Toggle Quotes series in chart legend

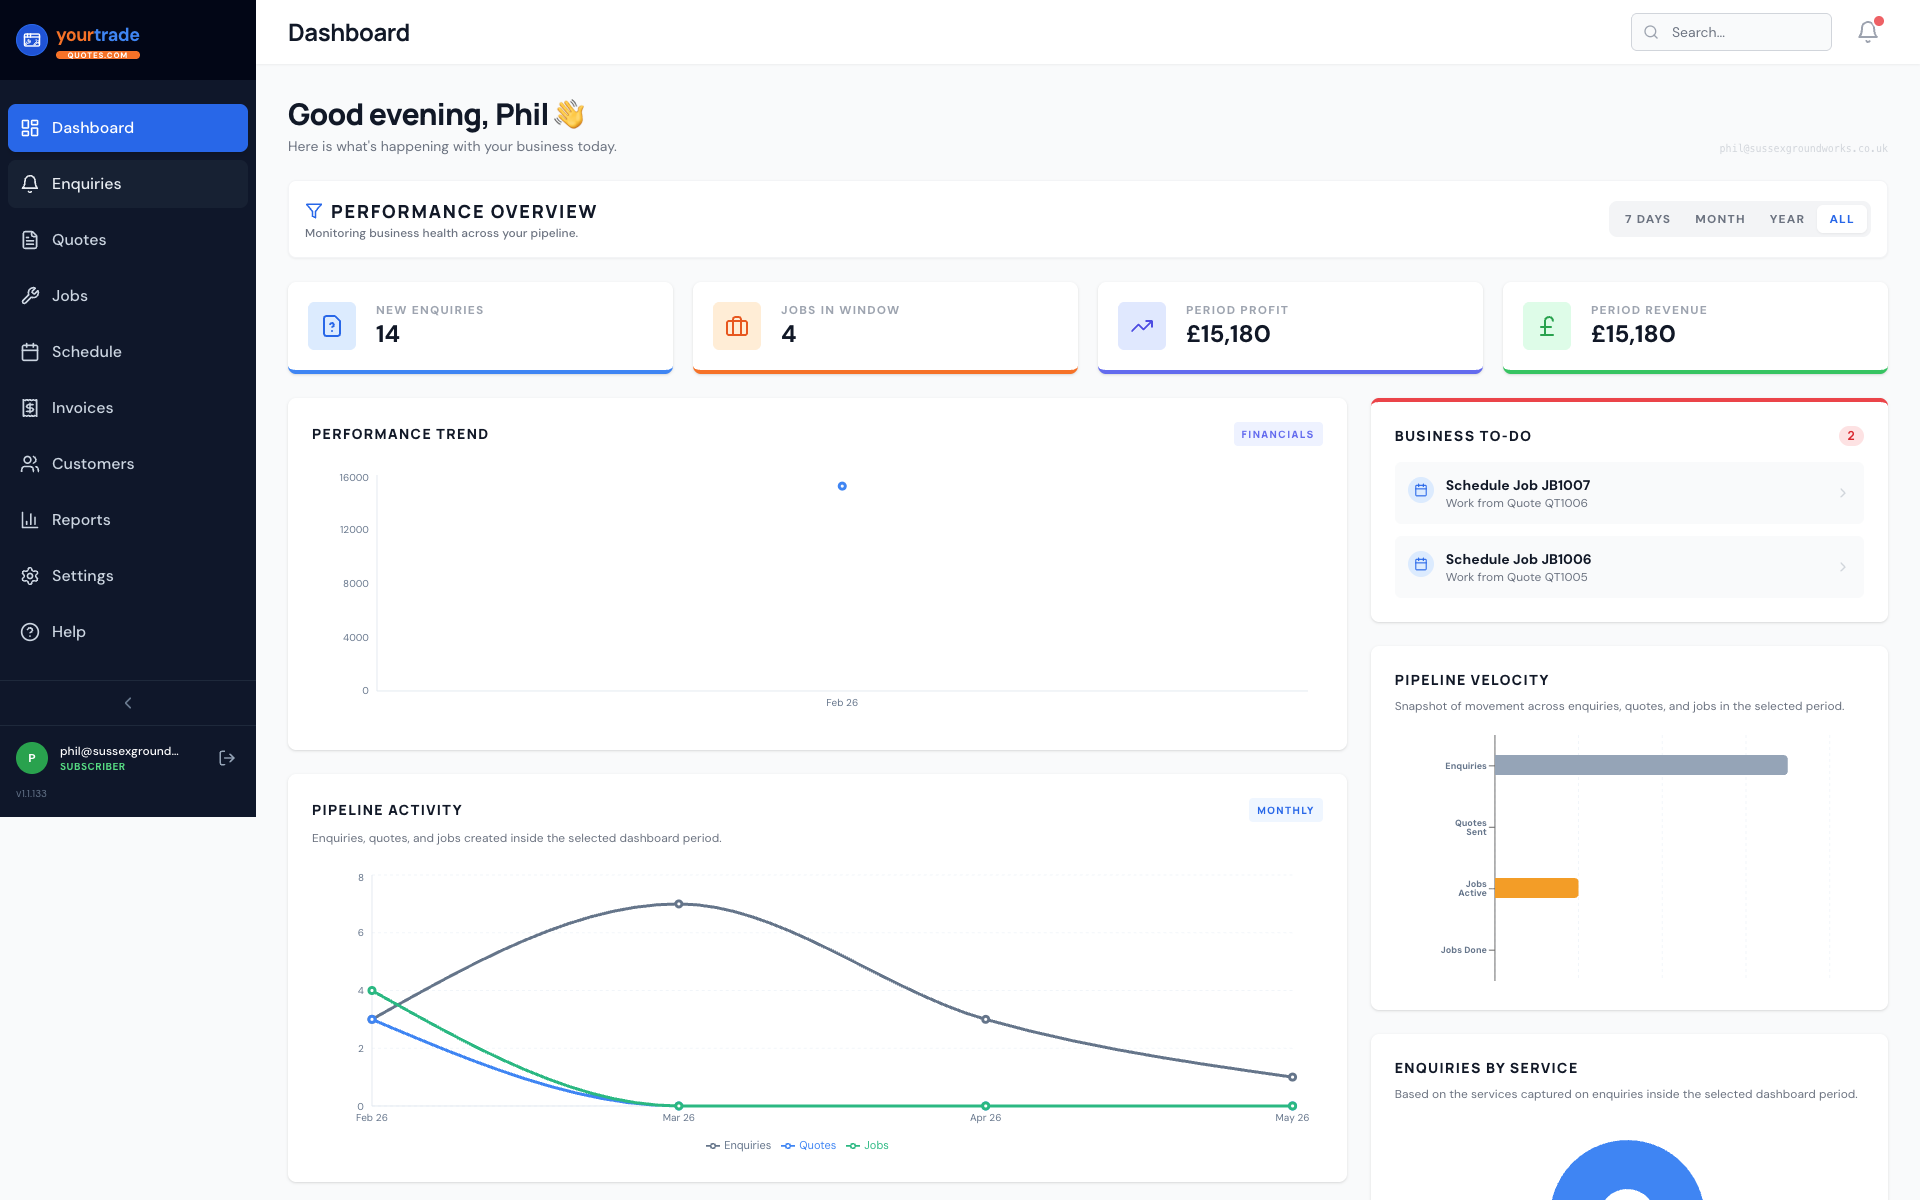[x=808, y=1146]
